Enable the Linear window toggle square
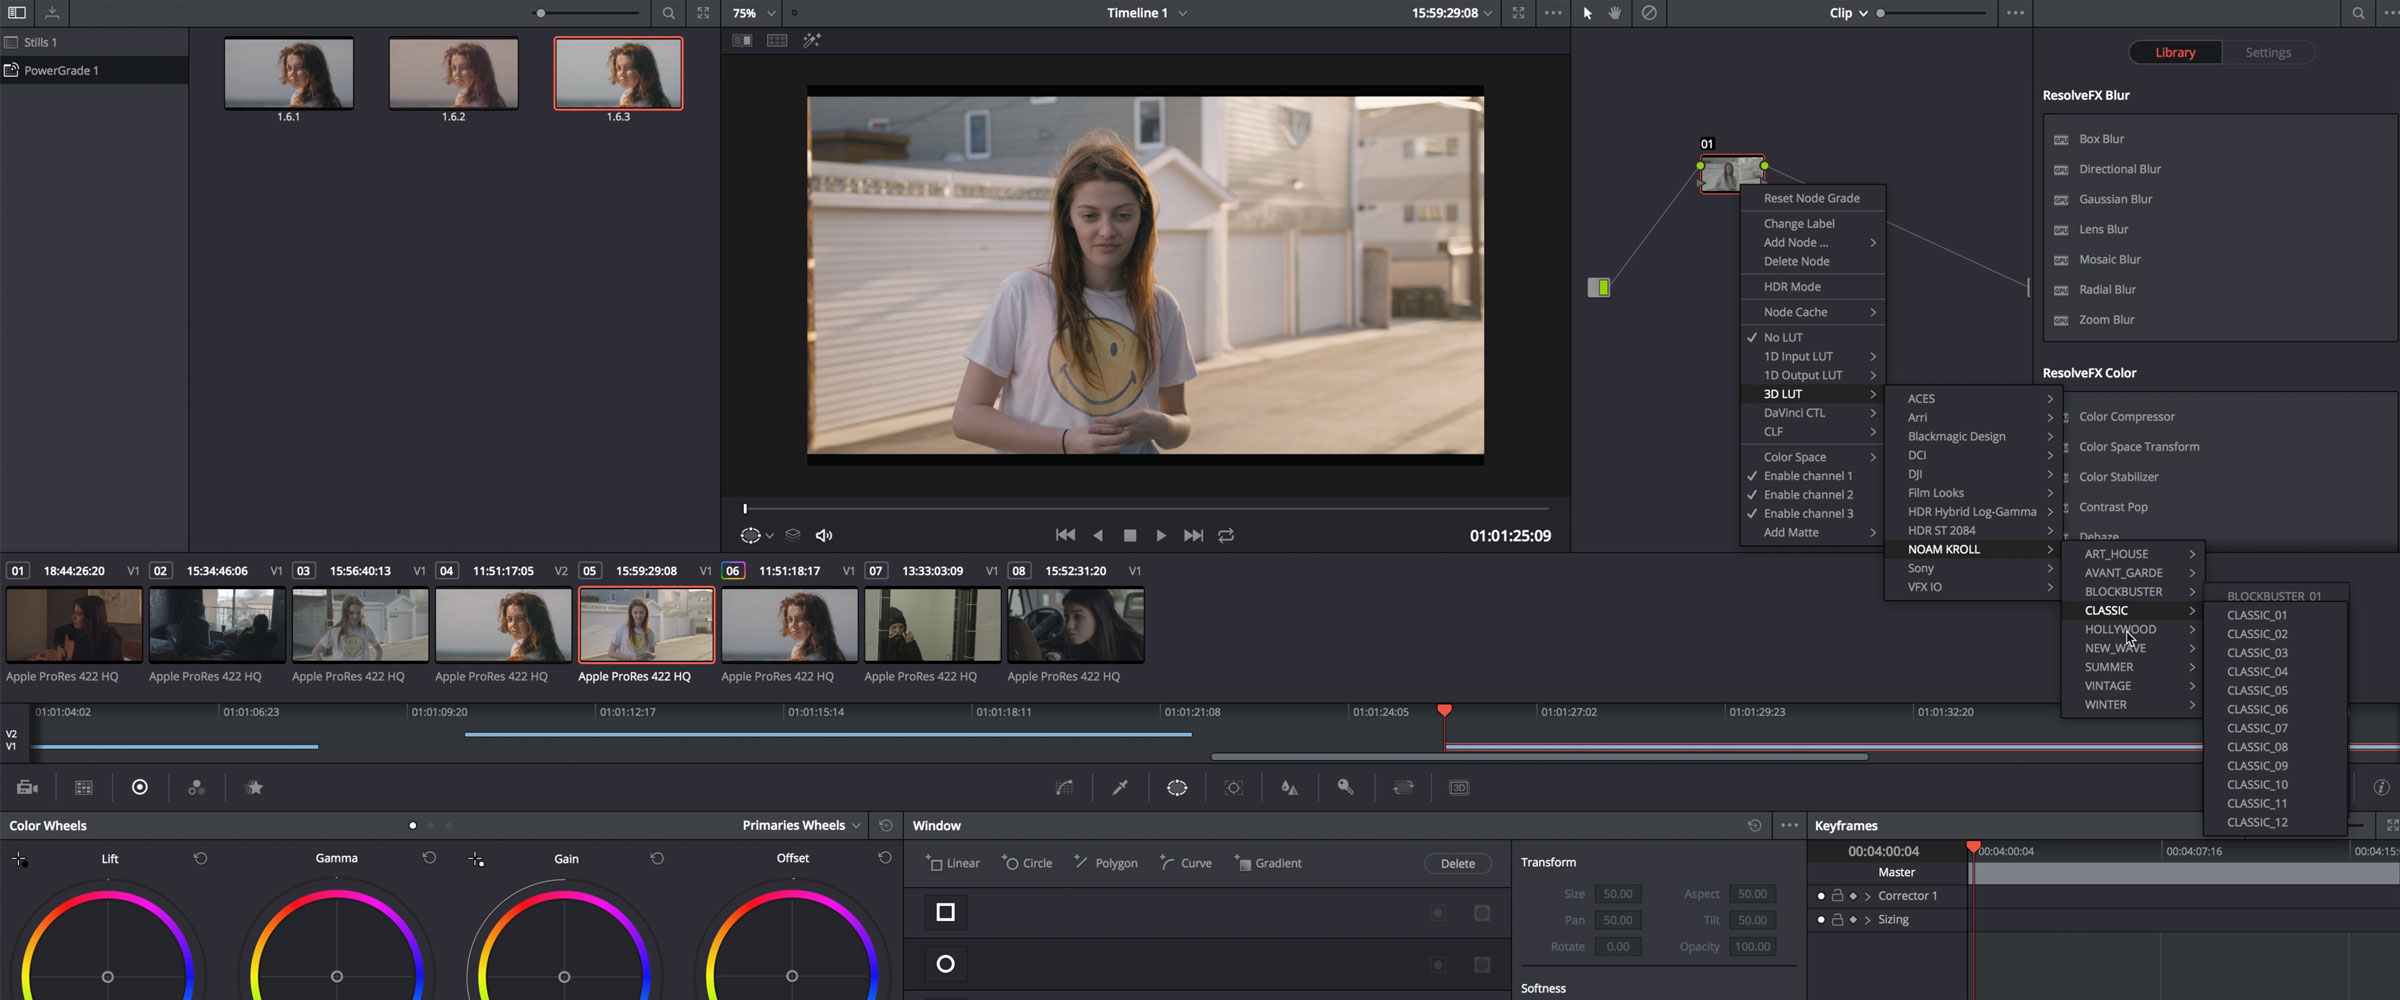 [x=945, y=912]
